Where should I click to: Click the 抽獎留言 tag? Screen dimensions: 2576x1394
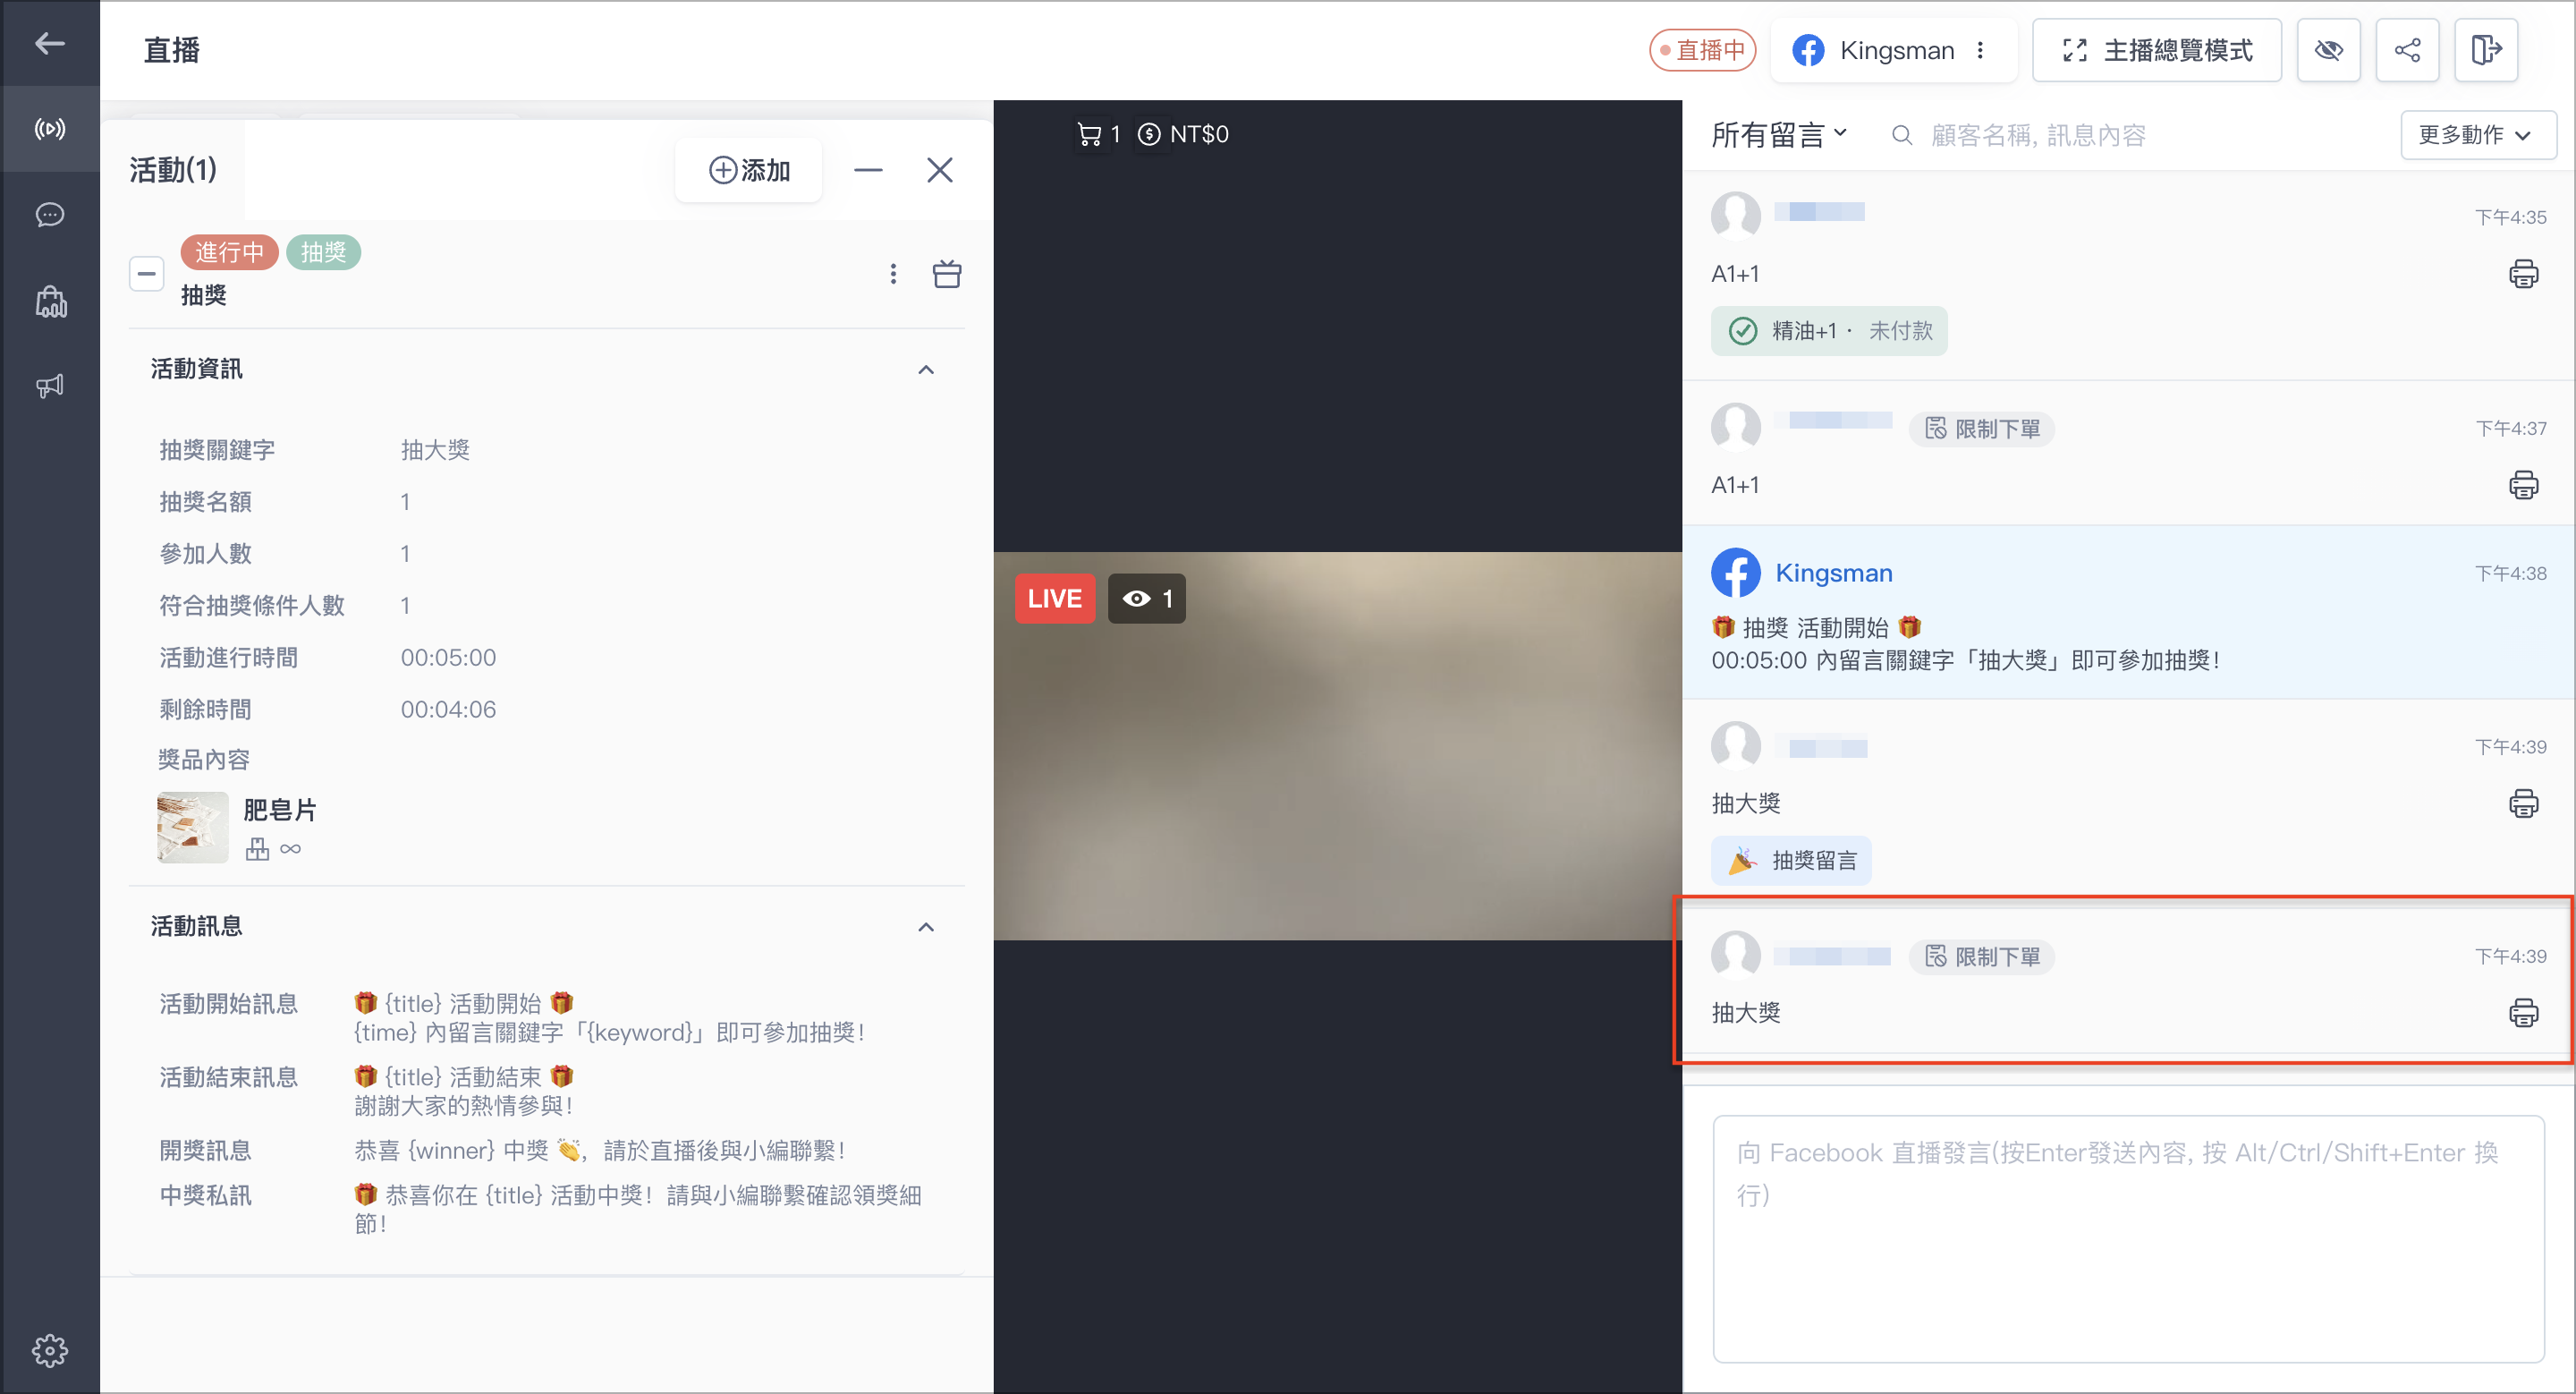[x=1790, y=861]
